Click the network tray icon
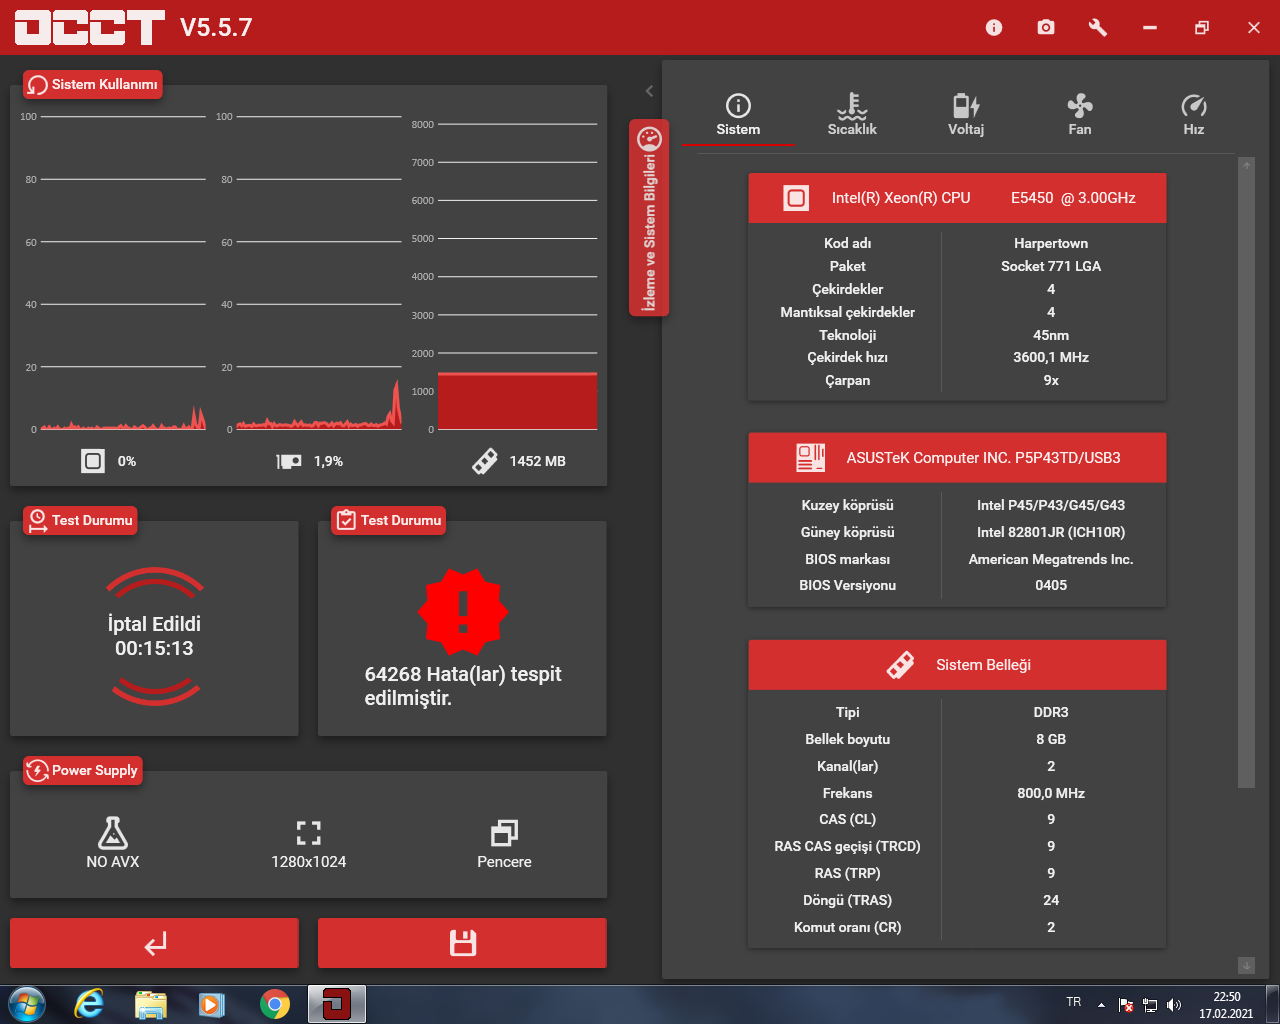 pos(1150,1005)
